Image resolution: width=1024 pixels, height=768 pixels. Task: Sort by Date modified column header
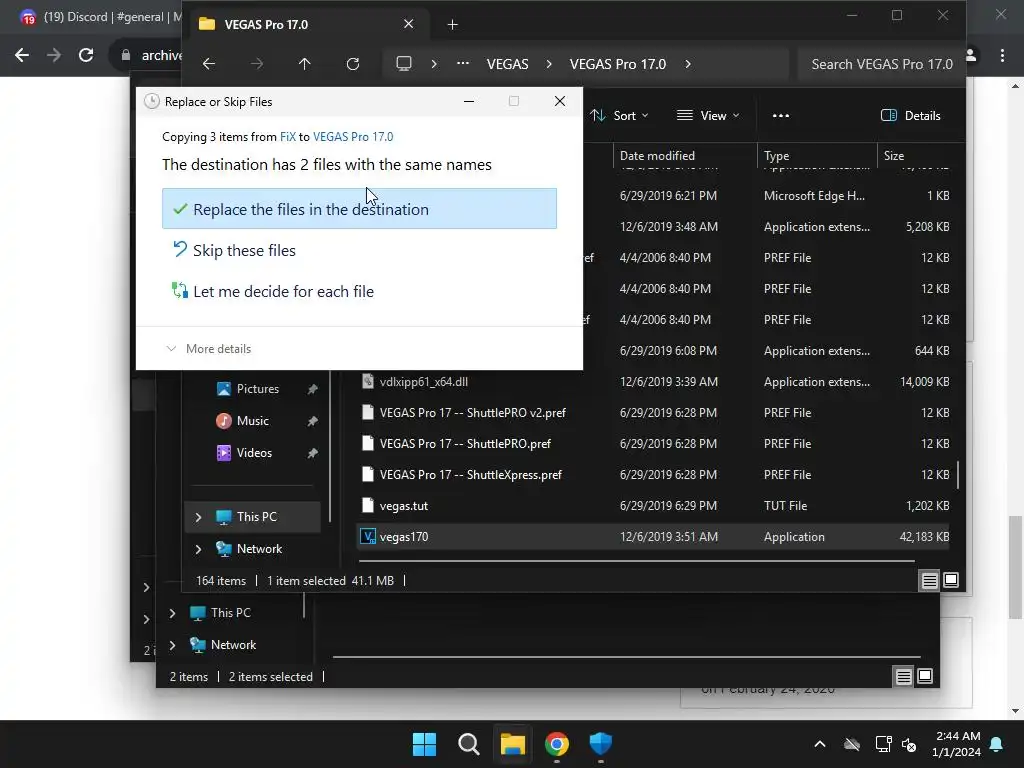(x=684, y=155)
